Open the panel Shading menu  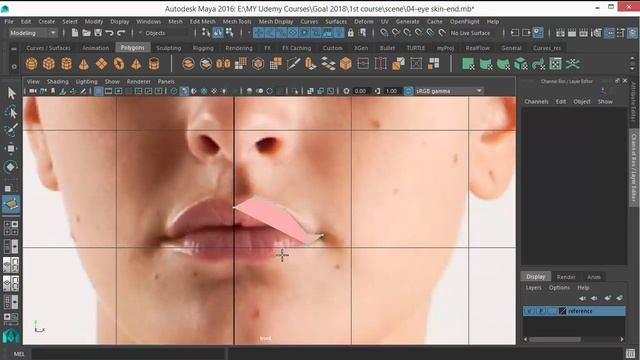pyautogui.click(x=58, y=82)
